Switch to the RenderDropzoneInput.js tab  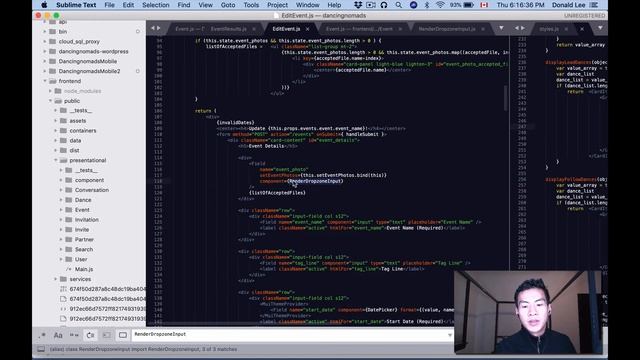(x=447, y=29)
